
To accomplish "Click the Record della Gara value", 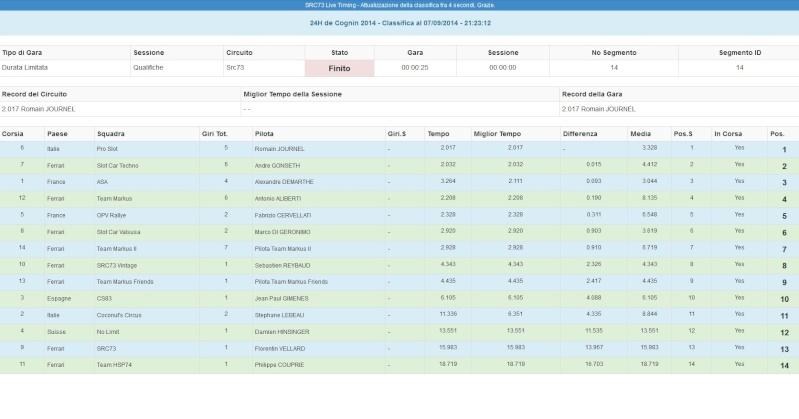I will pos(598,109).
